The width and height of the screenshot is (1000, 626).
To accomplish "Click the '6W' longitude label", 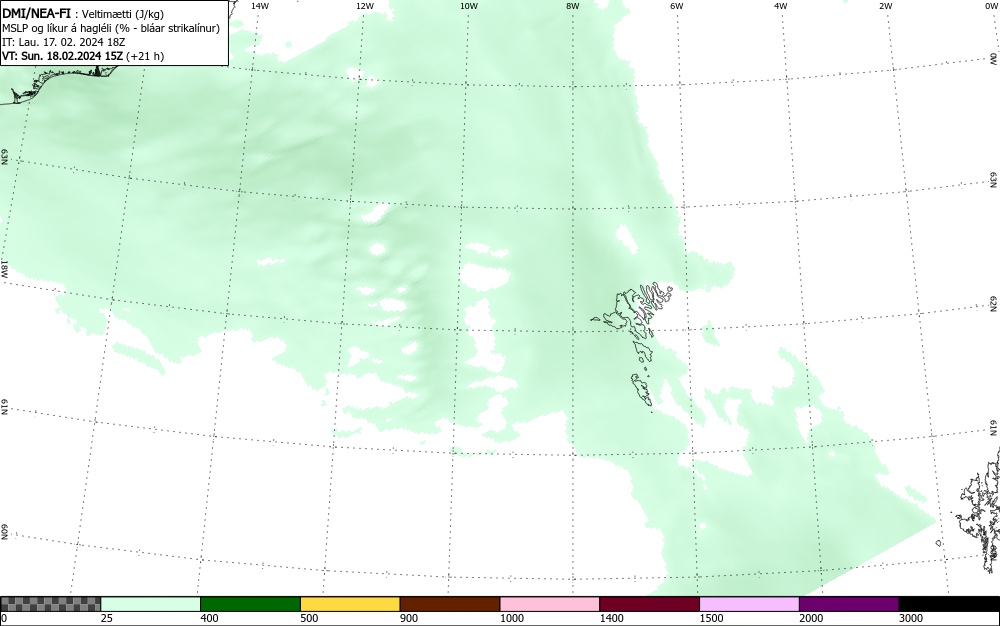I will (x=677, y=6).
